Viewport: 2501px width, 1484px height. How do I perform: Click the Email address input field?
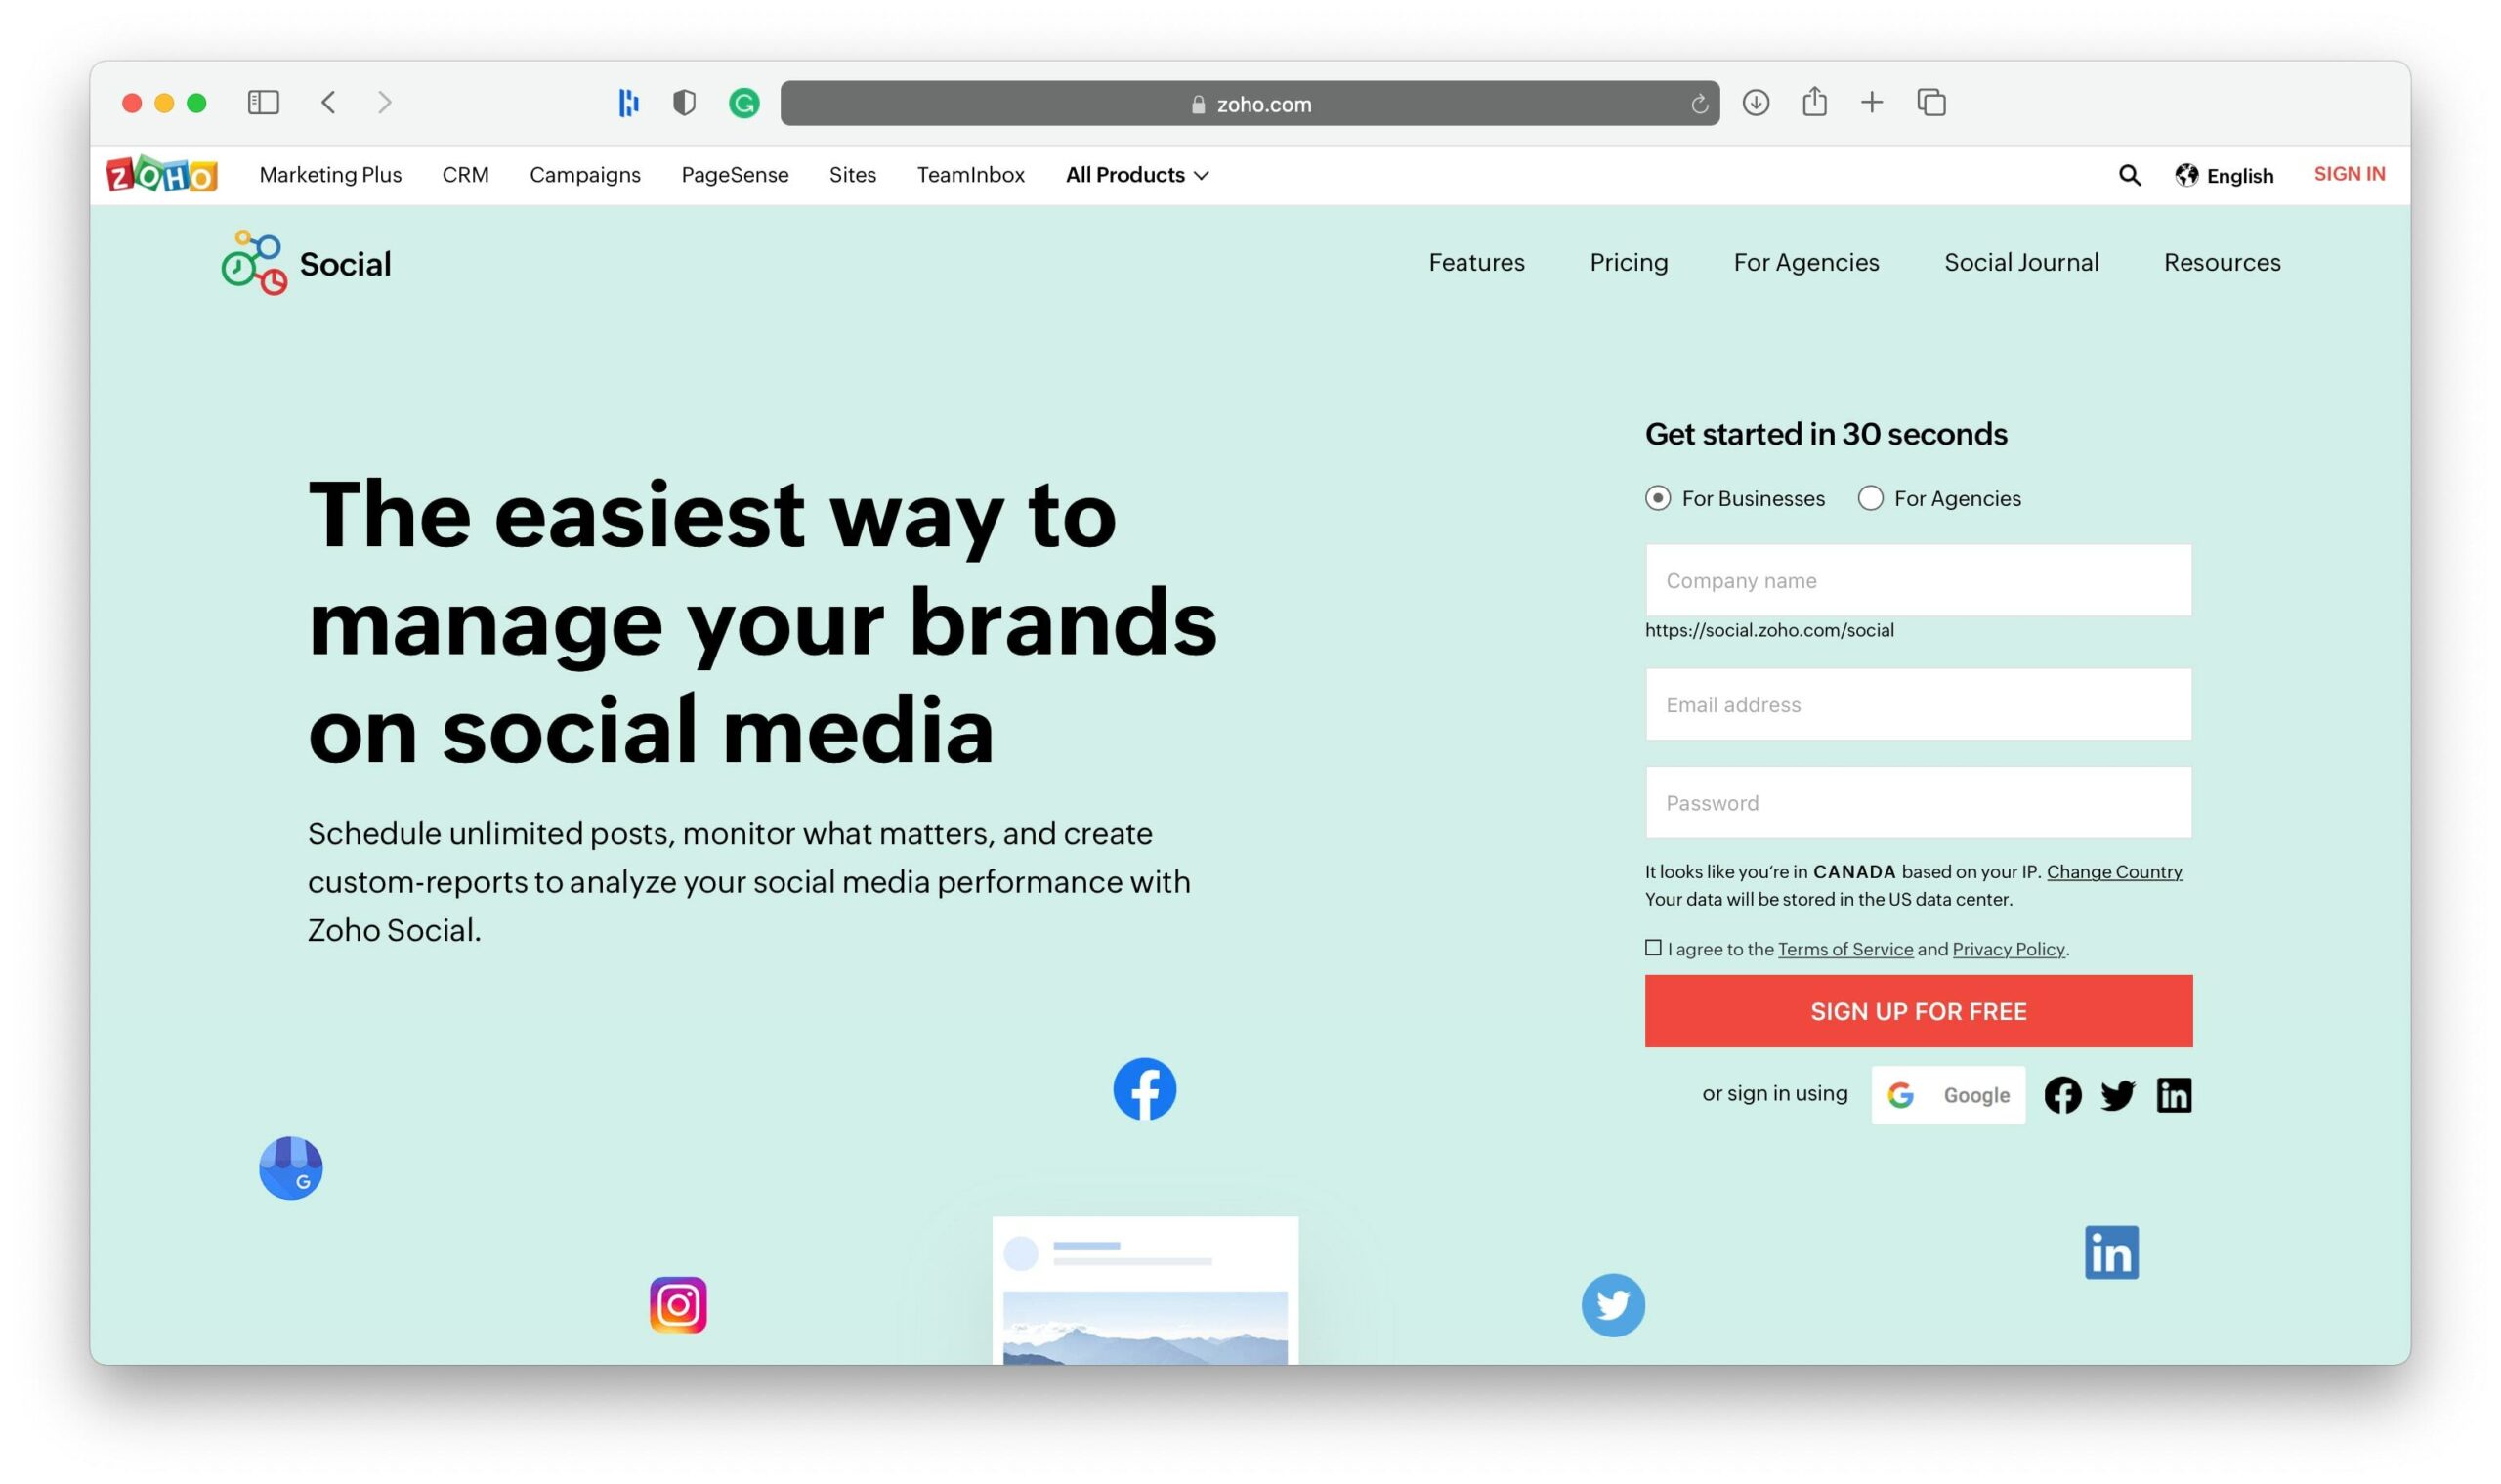1918,703
